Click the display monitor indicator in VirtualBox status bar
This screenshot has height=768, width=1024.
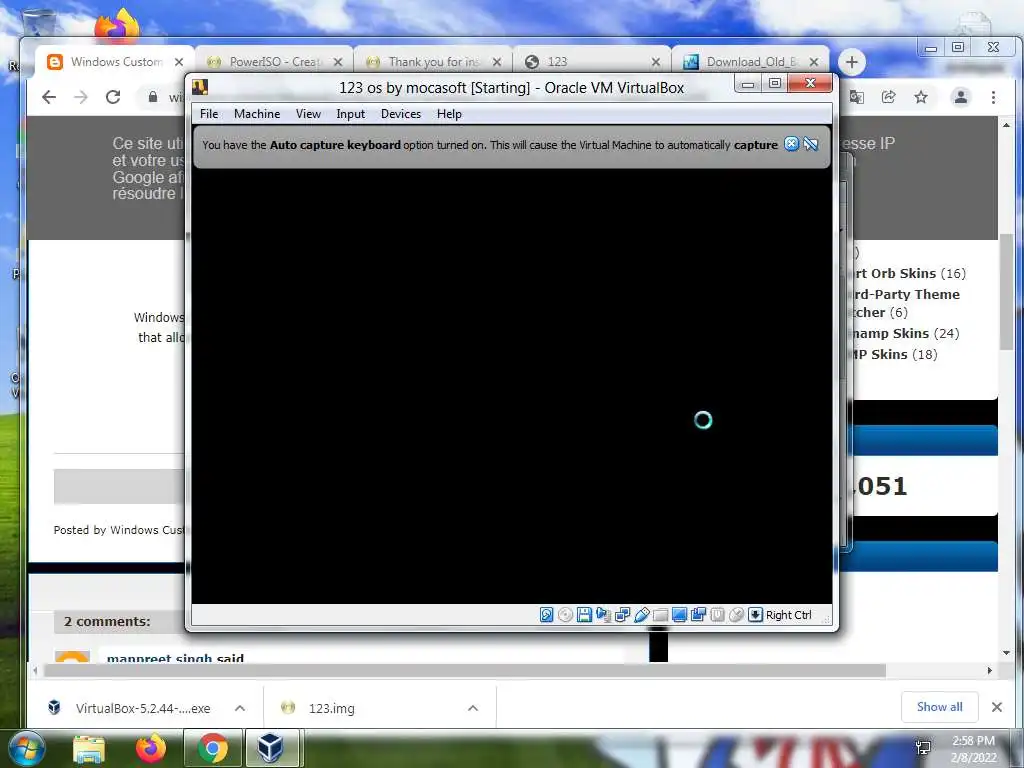[x=679, y=615]
